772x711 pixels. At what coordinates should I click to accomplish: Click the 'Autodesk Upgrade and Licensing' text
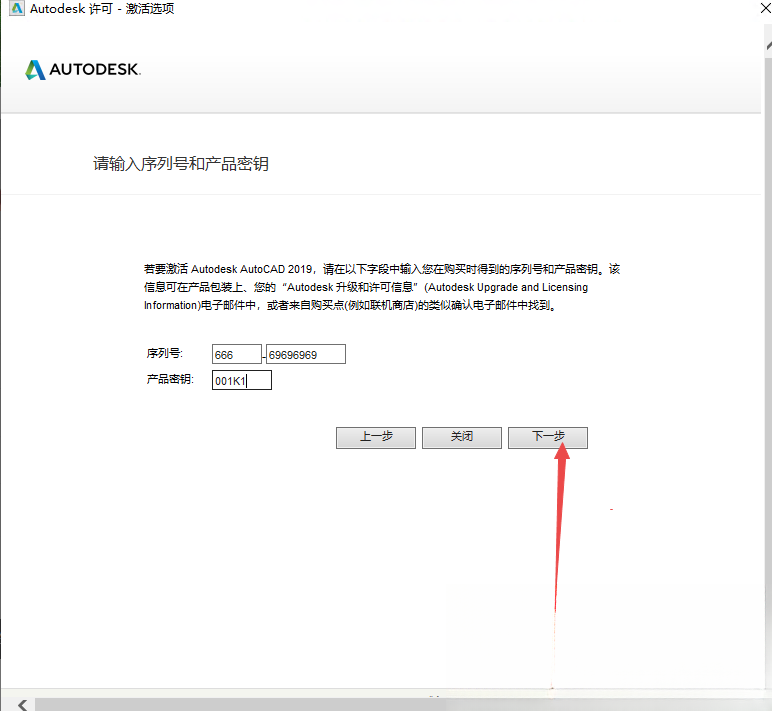(508, 288)
